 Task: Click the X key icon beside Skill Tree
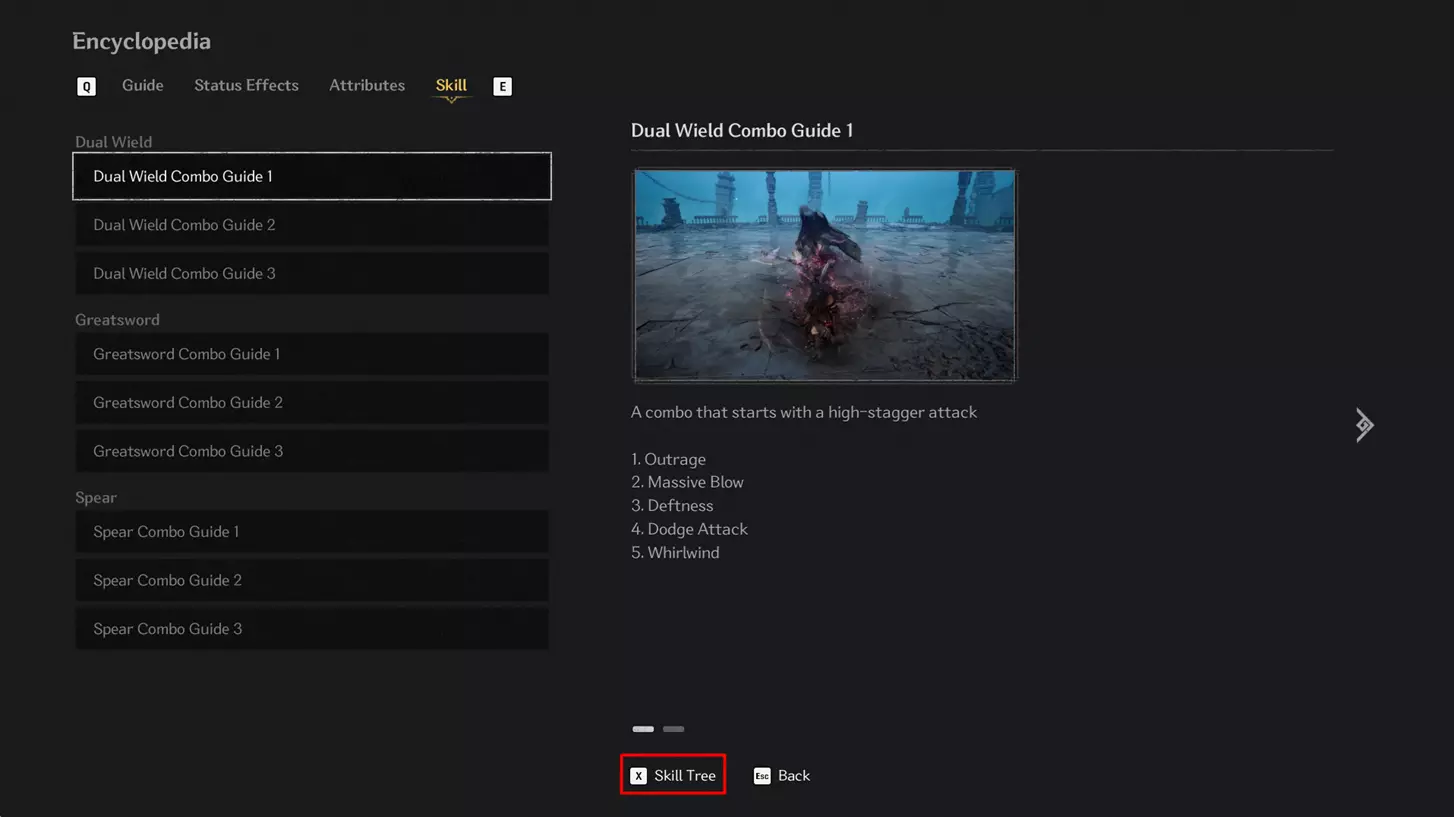638,776
